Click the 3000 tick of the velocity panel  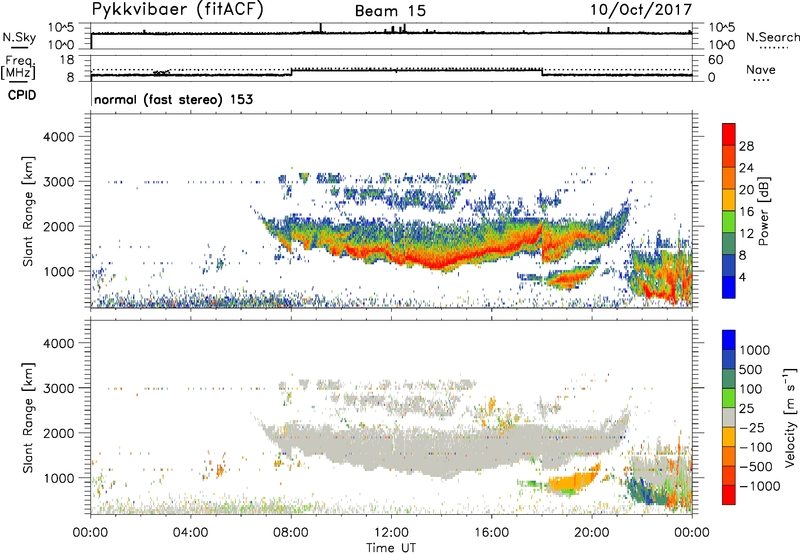tap(58, 388)
